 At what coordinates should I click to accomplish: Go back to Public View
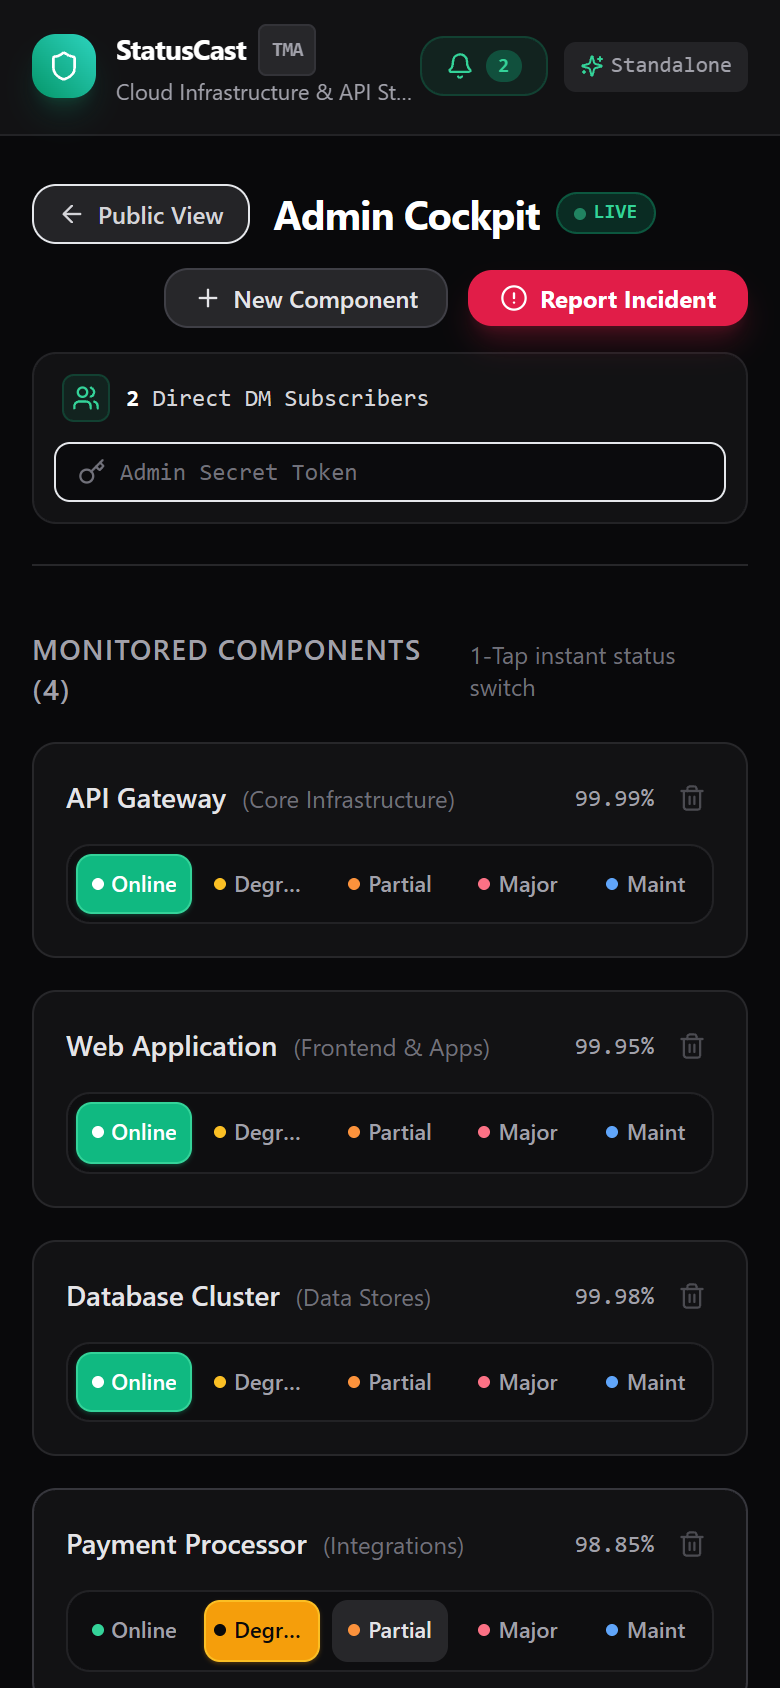(141, 214)
